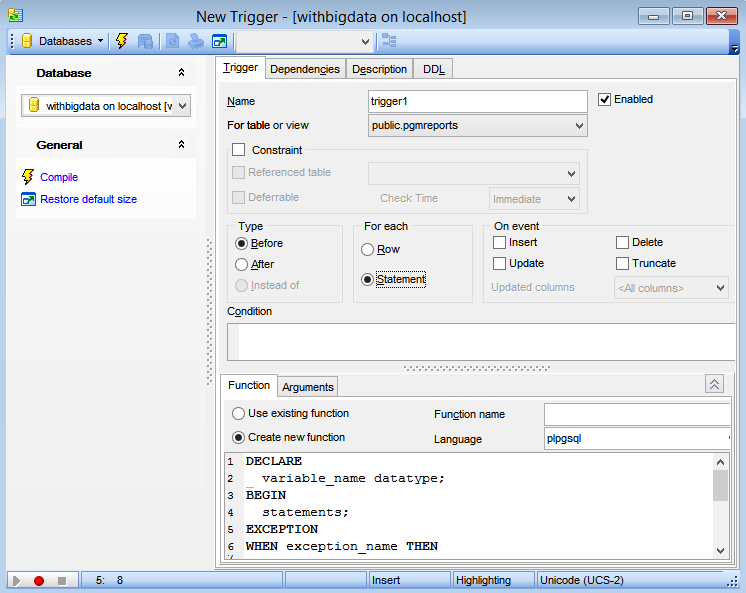Open the Arguments tab
746x593 pixels.
point(307,387)
